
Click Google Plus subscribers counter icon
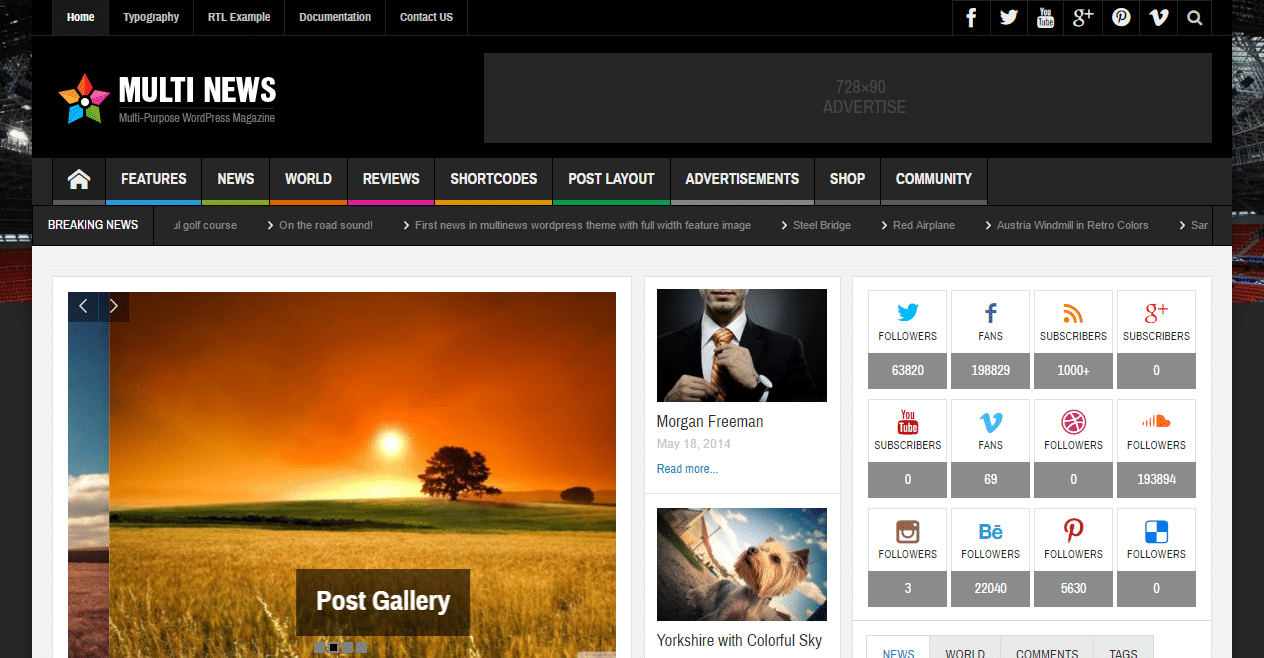1156,312
